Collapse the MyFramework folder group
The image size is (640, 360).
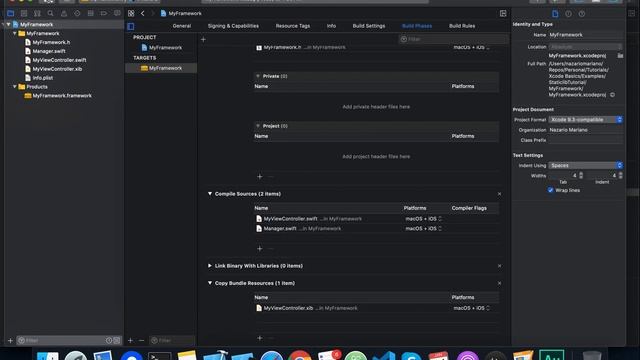click(x=15, y=33)
